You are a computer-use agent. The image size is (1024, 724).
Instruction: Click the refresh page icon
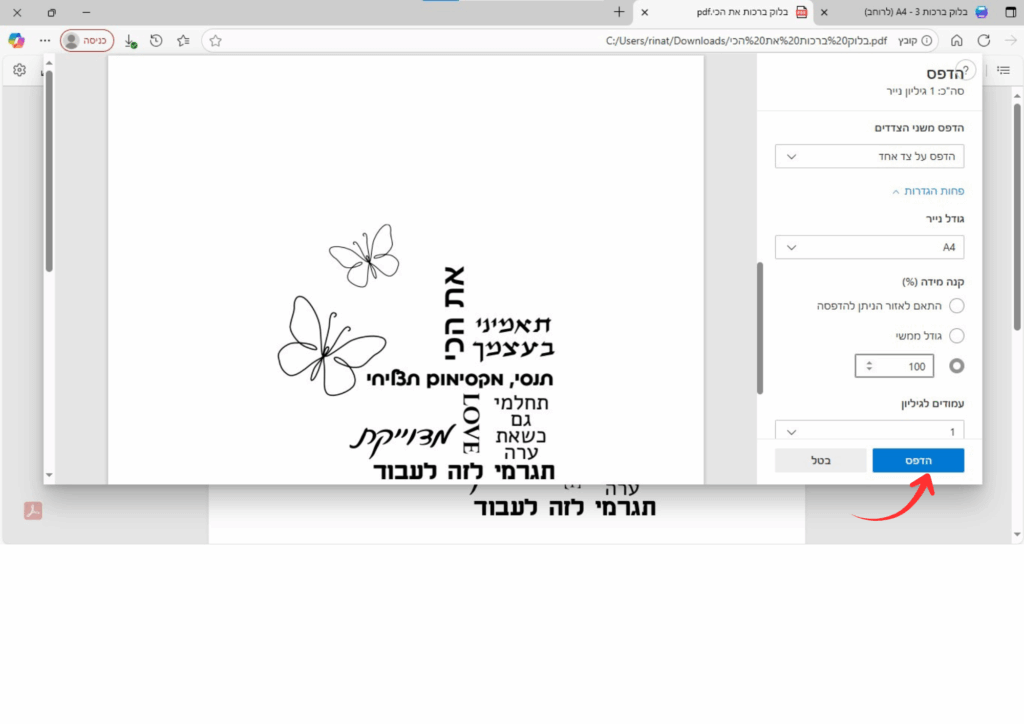[x=984, y=41]
